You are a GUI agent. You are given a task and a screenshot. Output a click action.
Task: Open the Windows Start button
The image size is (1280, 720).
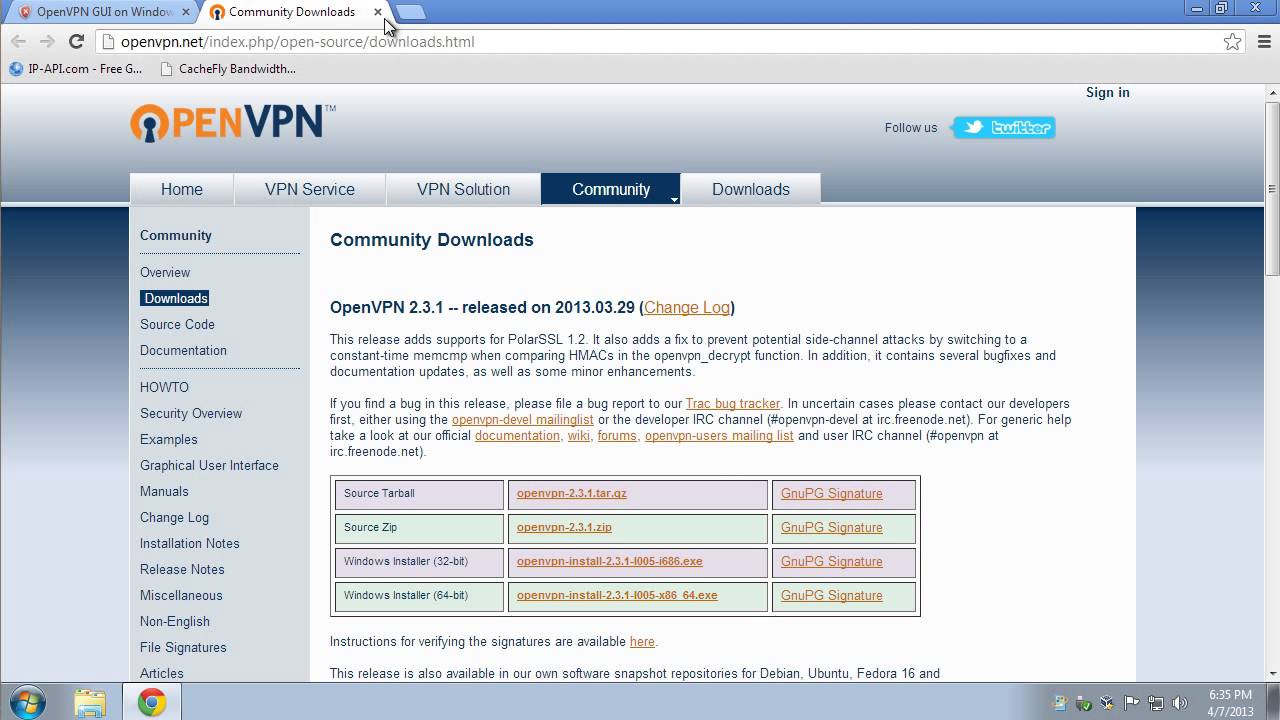(x=27, y=702)
